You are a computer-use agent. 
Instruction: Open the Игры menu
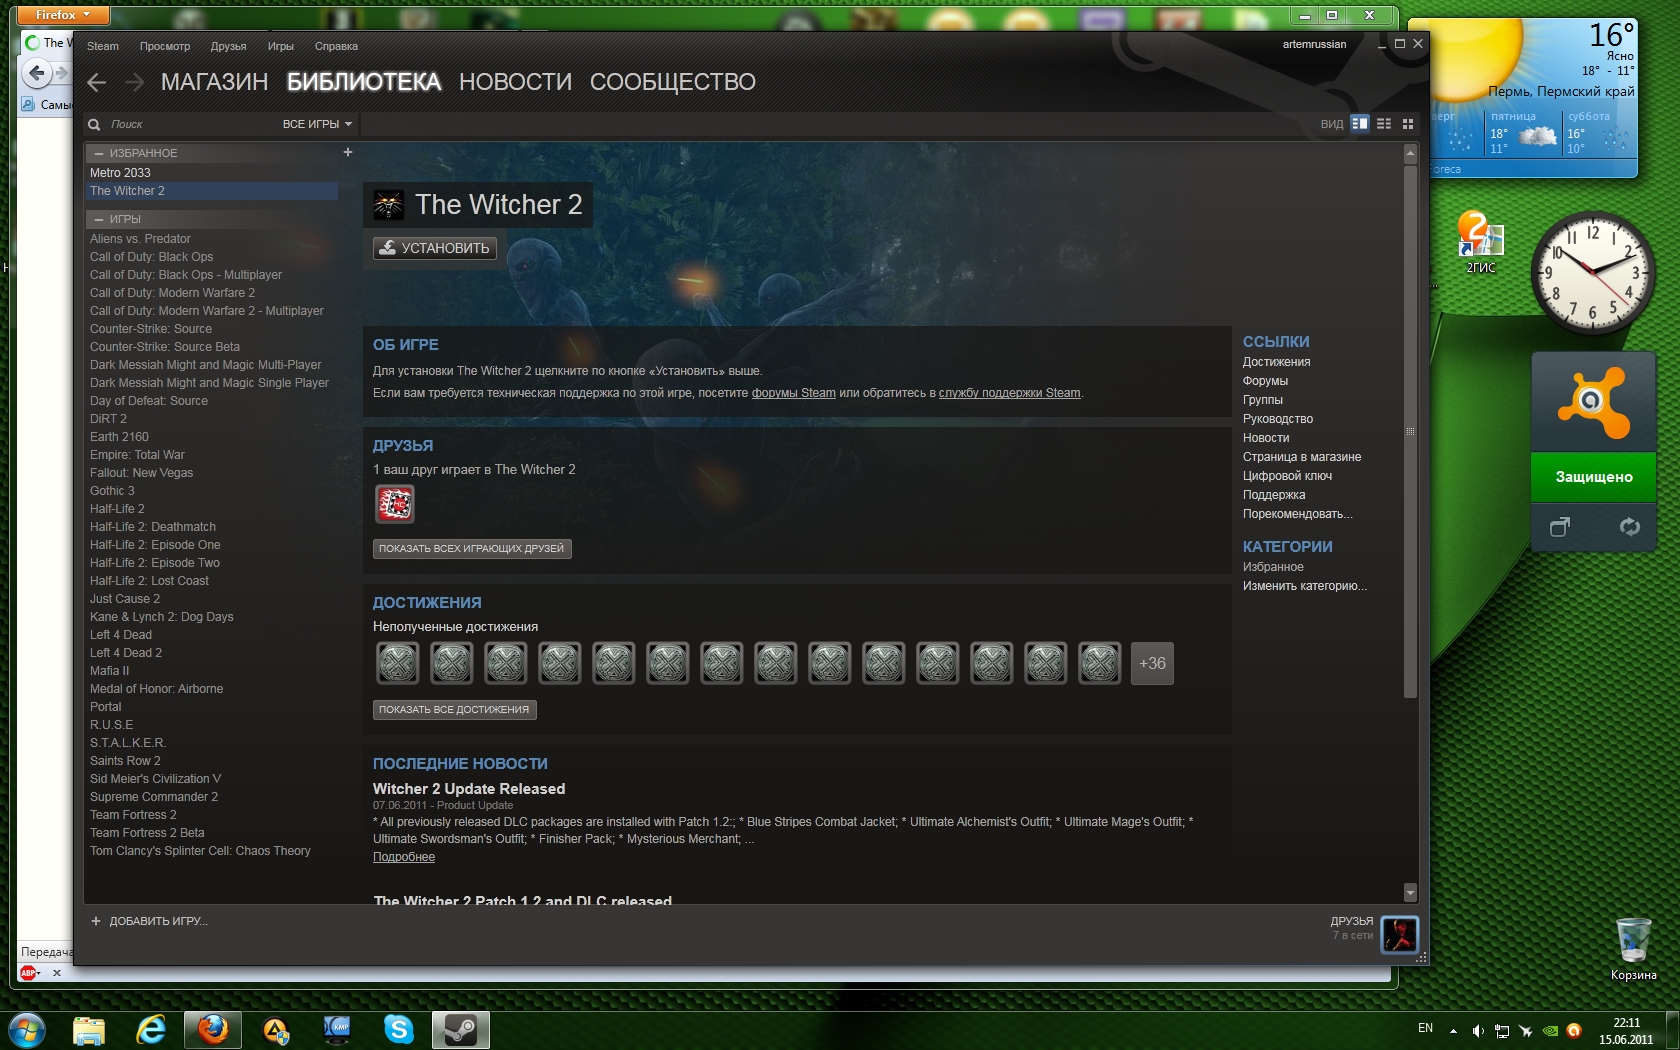tap(281, 46)
